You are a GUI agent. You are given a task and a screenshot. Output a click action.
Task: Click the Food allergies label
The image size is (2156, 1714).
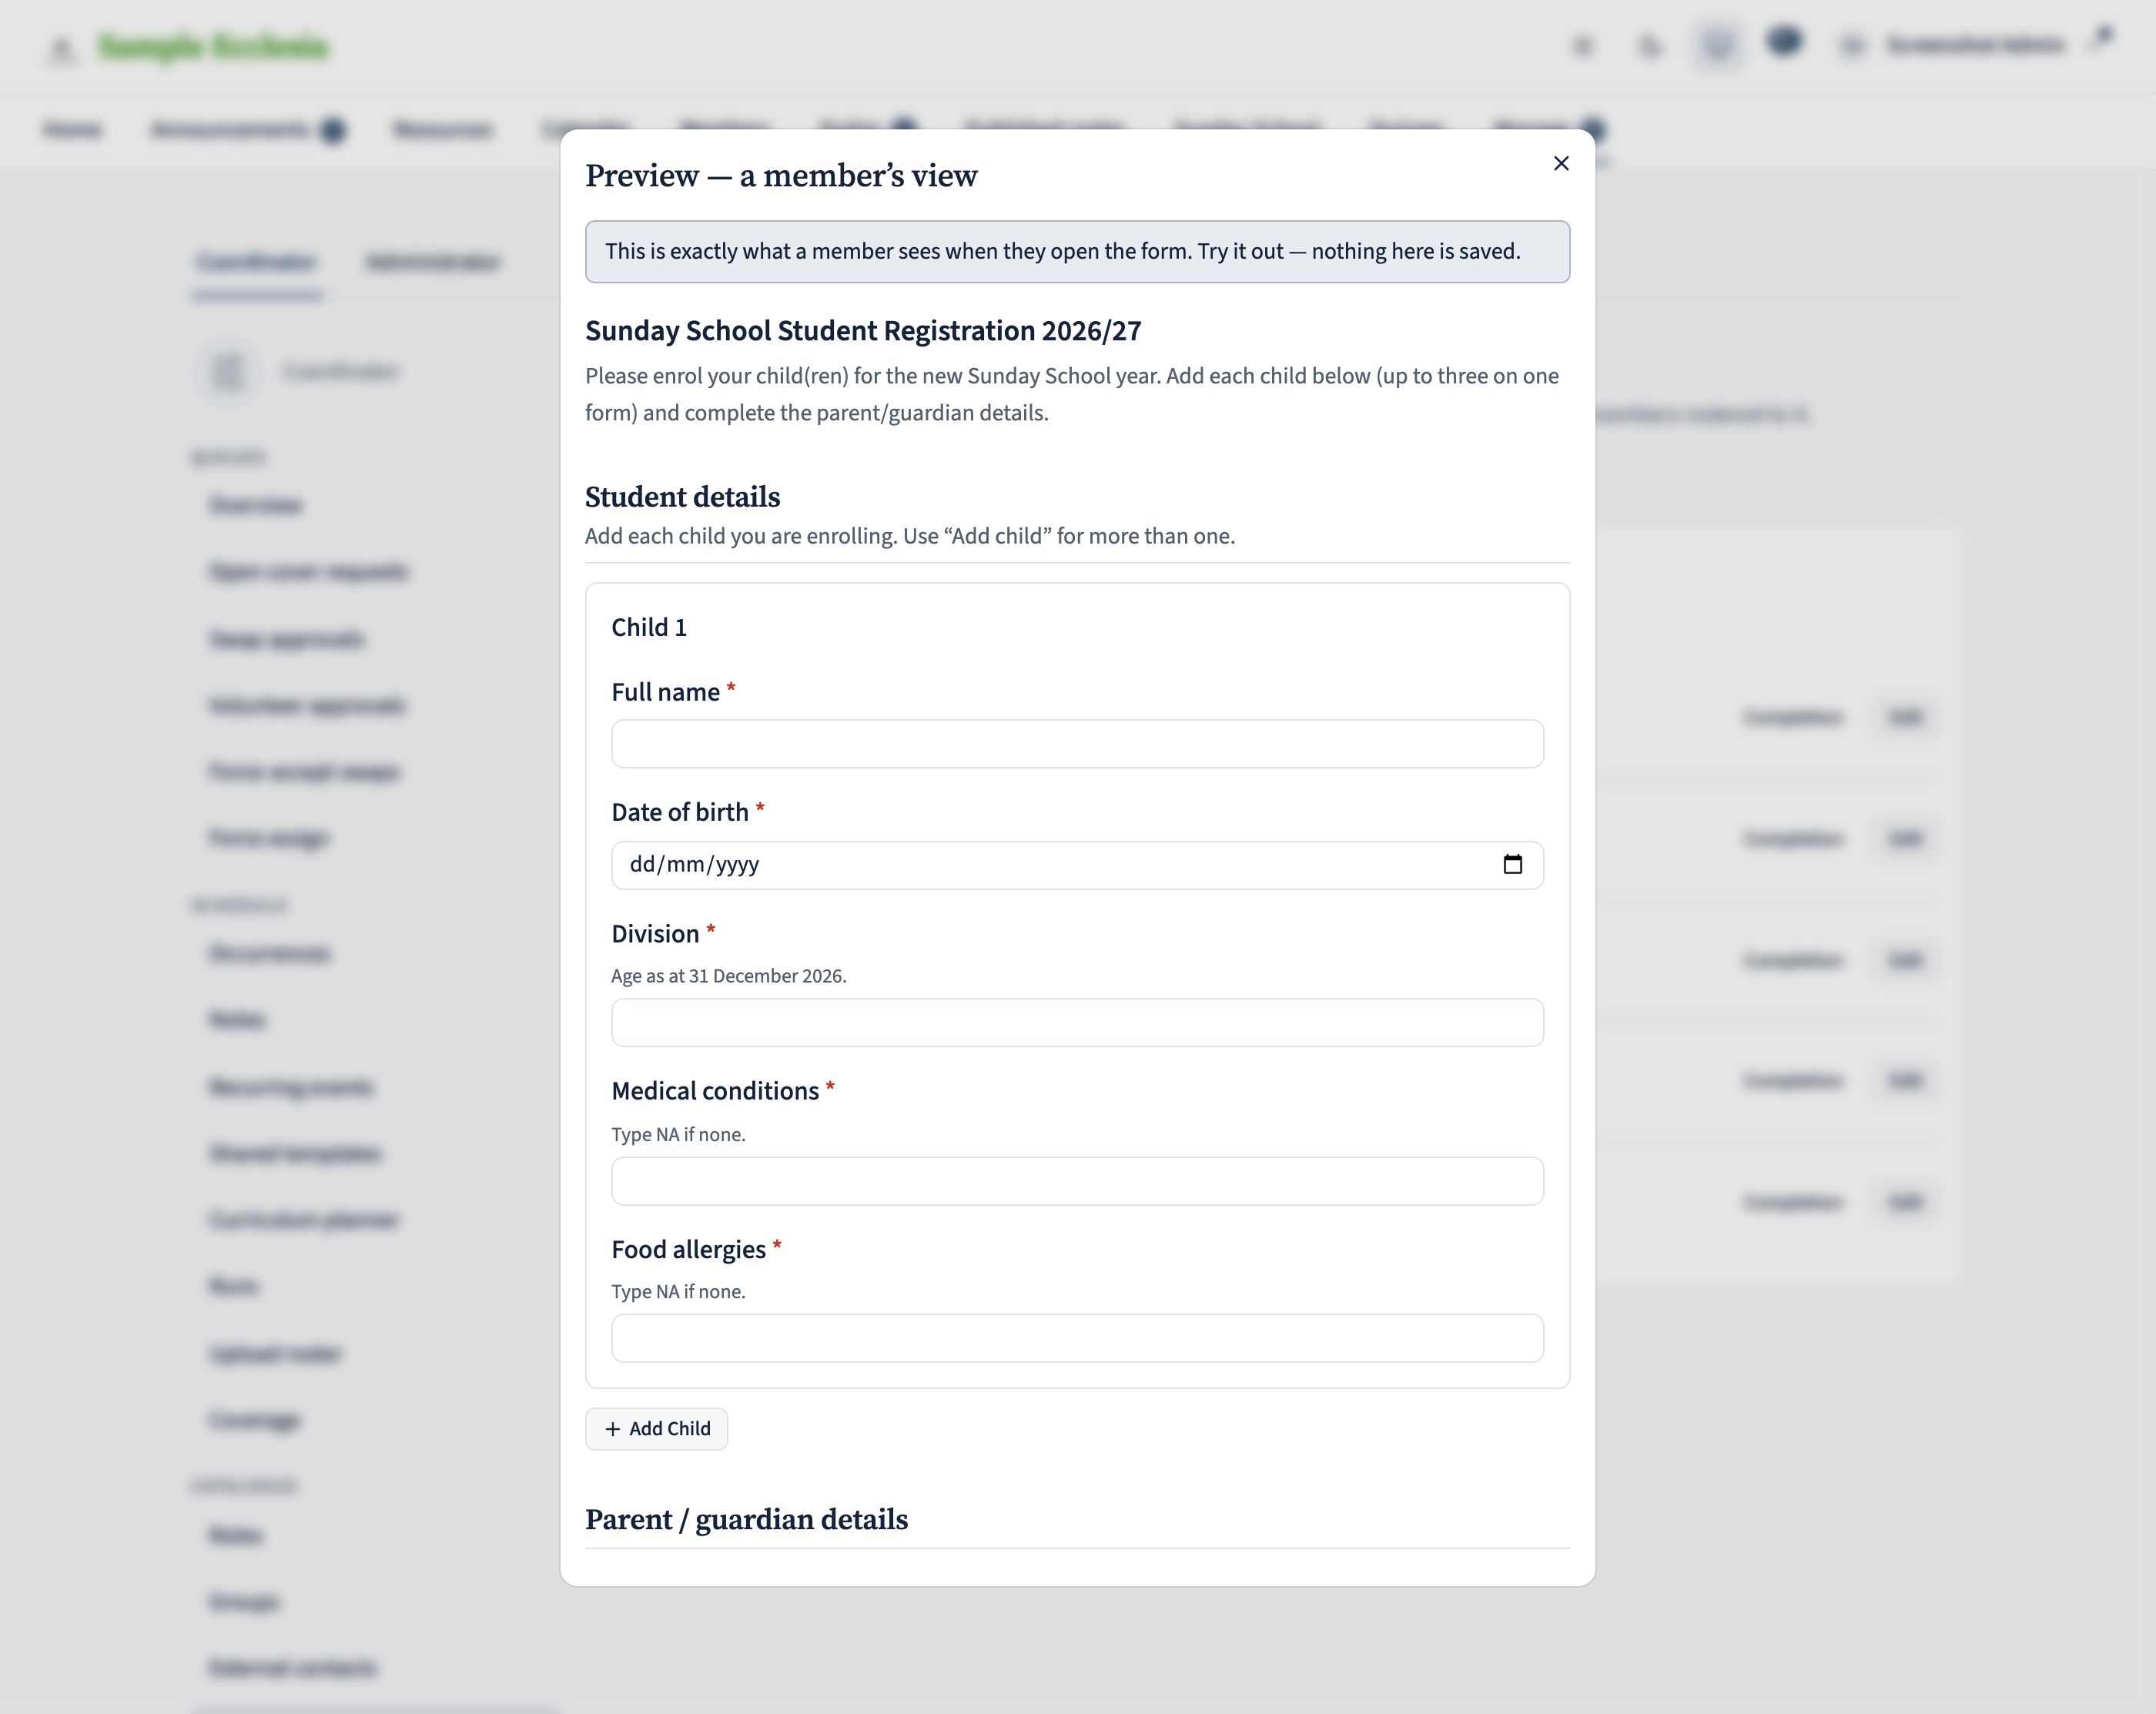[688, 1250]
